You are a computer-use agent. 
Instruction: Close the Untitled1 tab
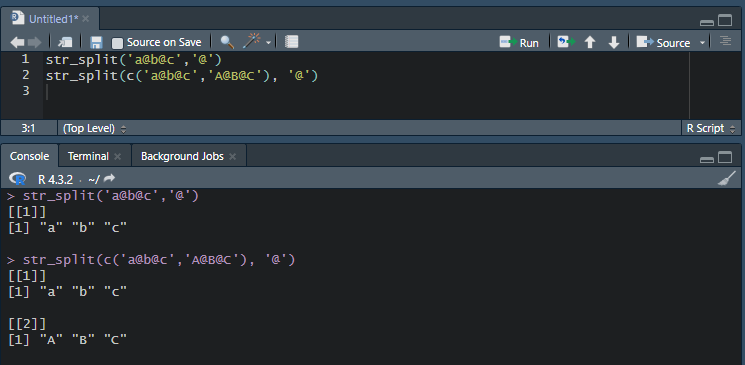[86, 19]
